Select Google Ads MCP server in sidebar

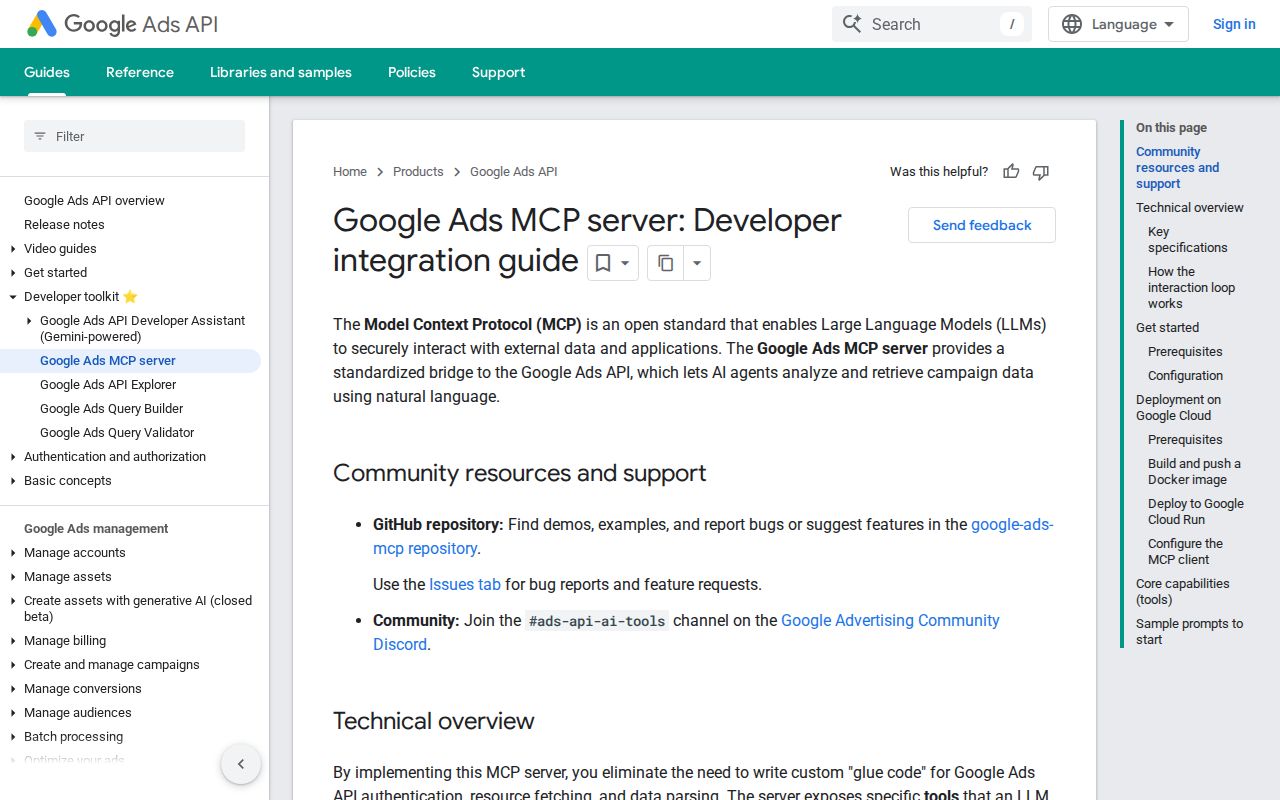pyautogui.click(x=108, y=360)
